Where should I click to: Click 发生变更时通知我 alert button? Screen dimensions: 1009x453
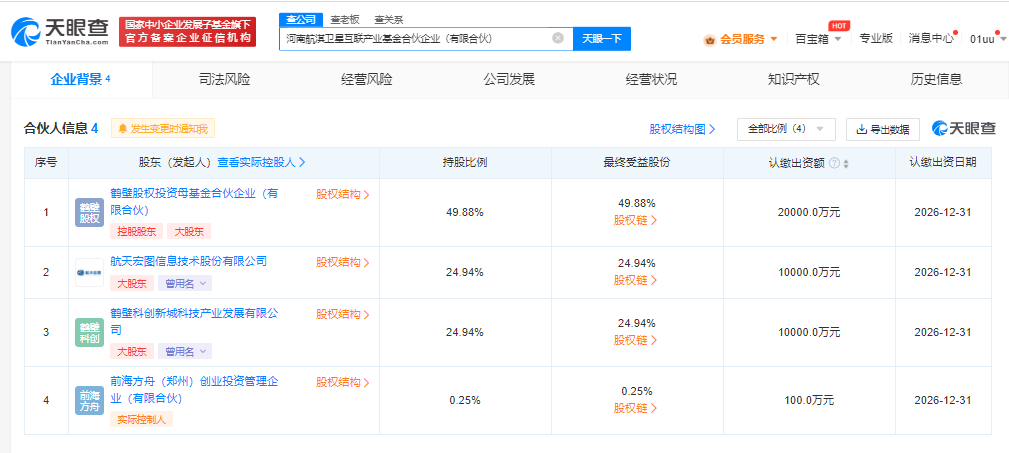pyautogui.click(x=163, y=129)
